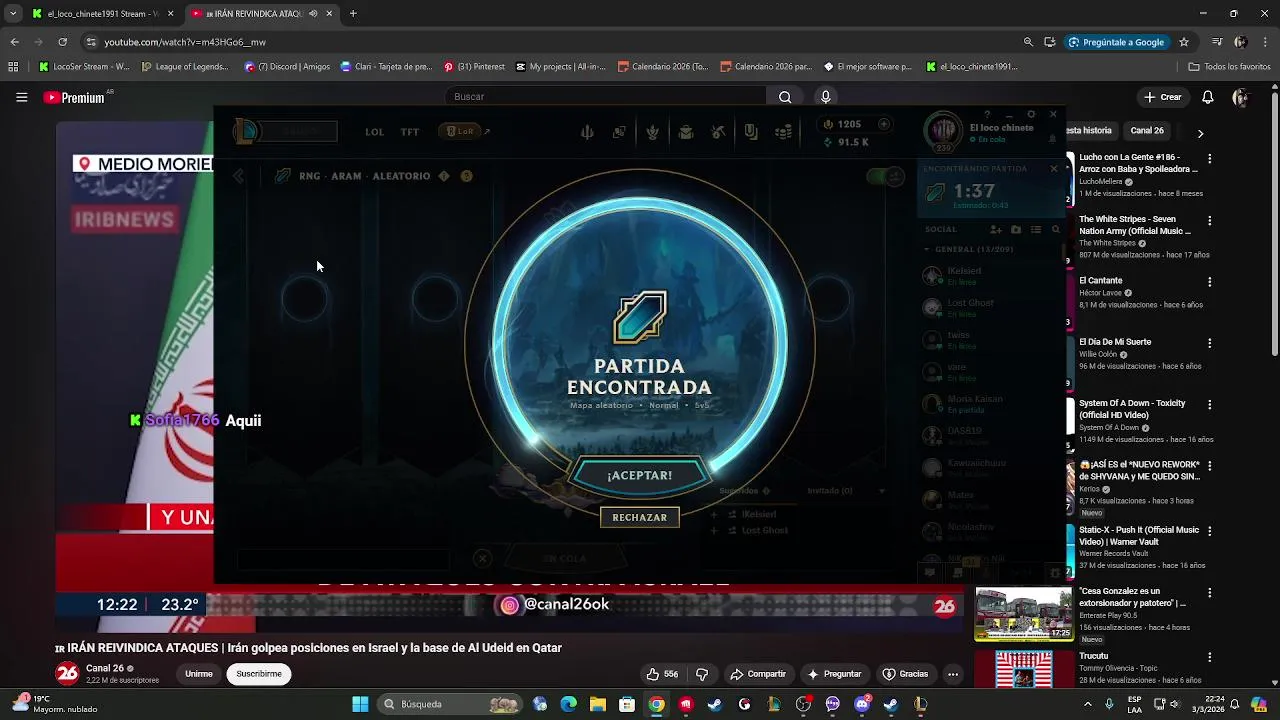This screenshot has height=720, width=1280.
Task: Open El loco chinete profile avatar
Action: click(x=942, y=131)
